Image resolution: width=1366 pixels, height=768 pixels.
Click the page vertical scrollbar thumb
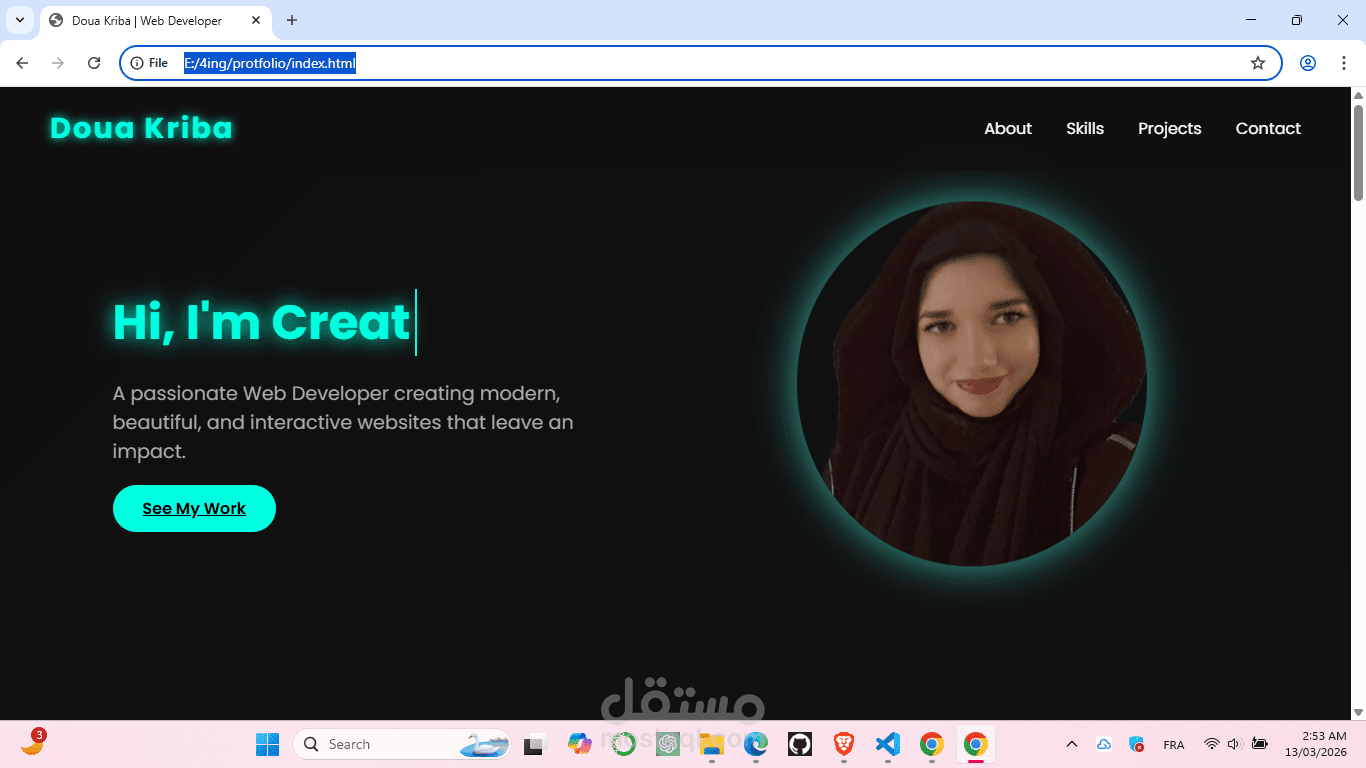1358,152
